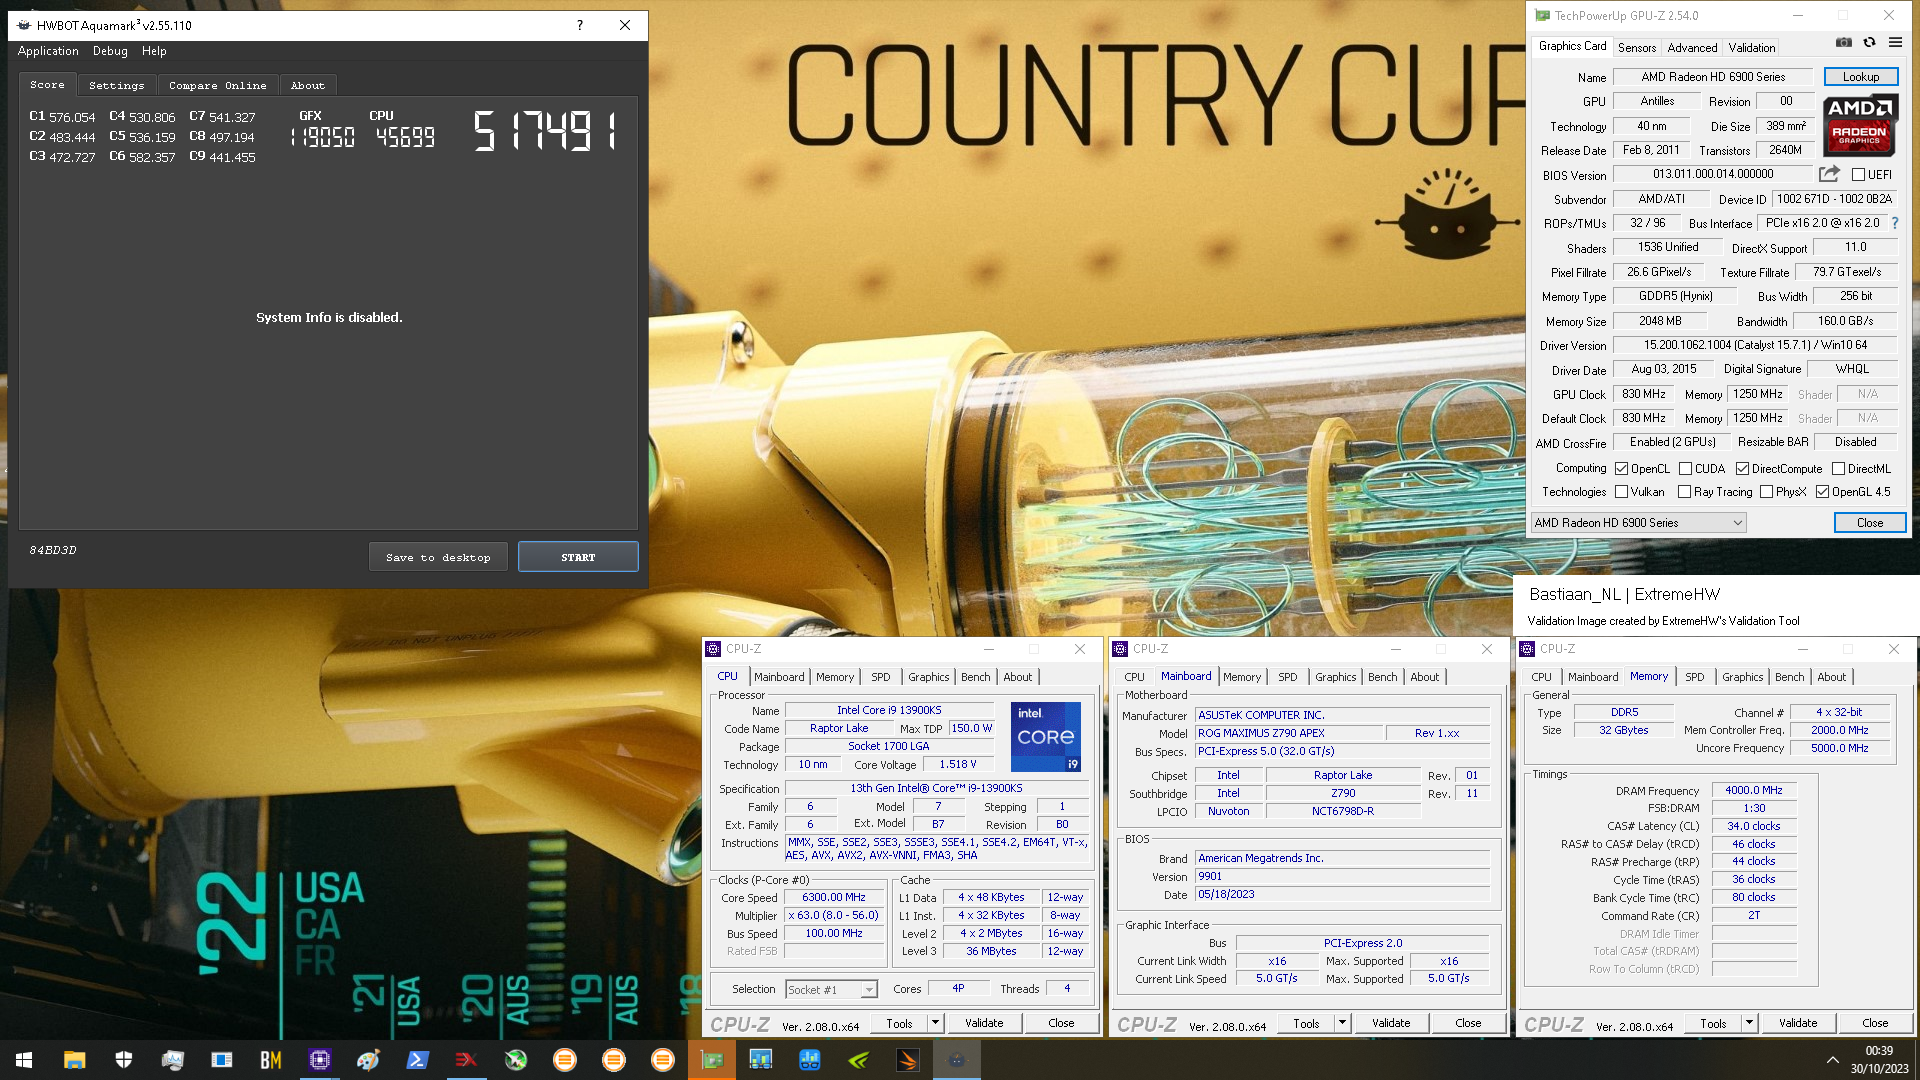Click GPU-Z refresh arrows icon
This screenshot has width=1920, height=1080.
(1869, 43)
